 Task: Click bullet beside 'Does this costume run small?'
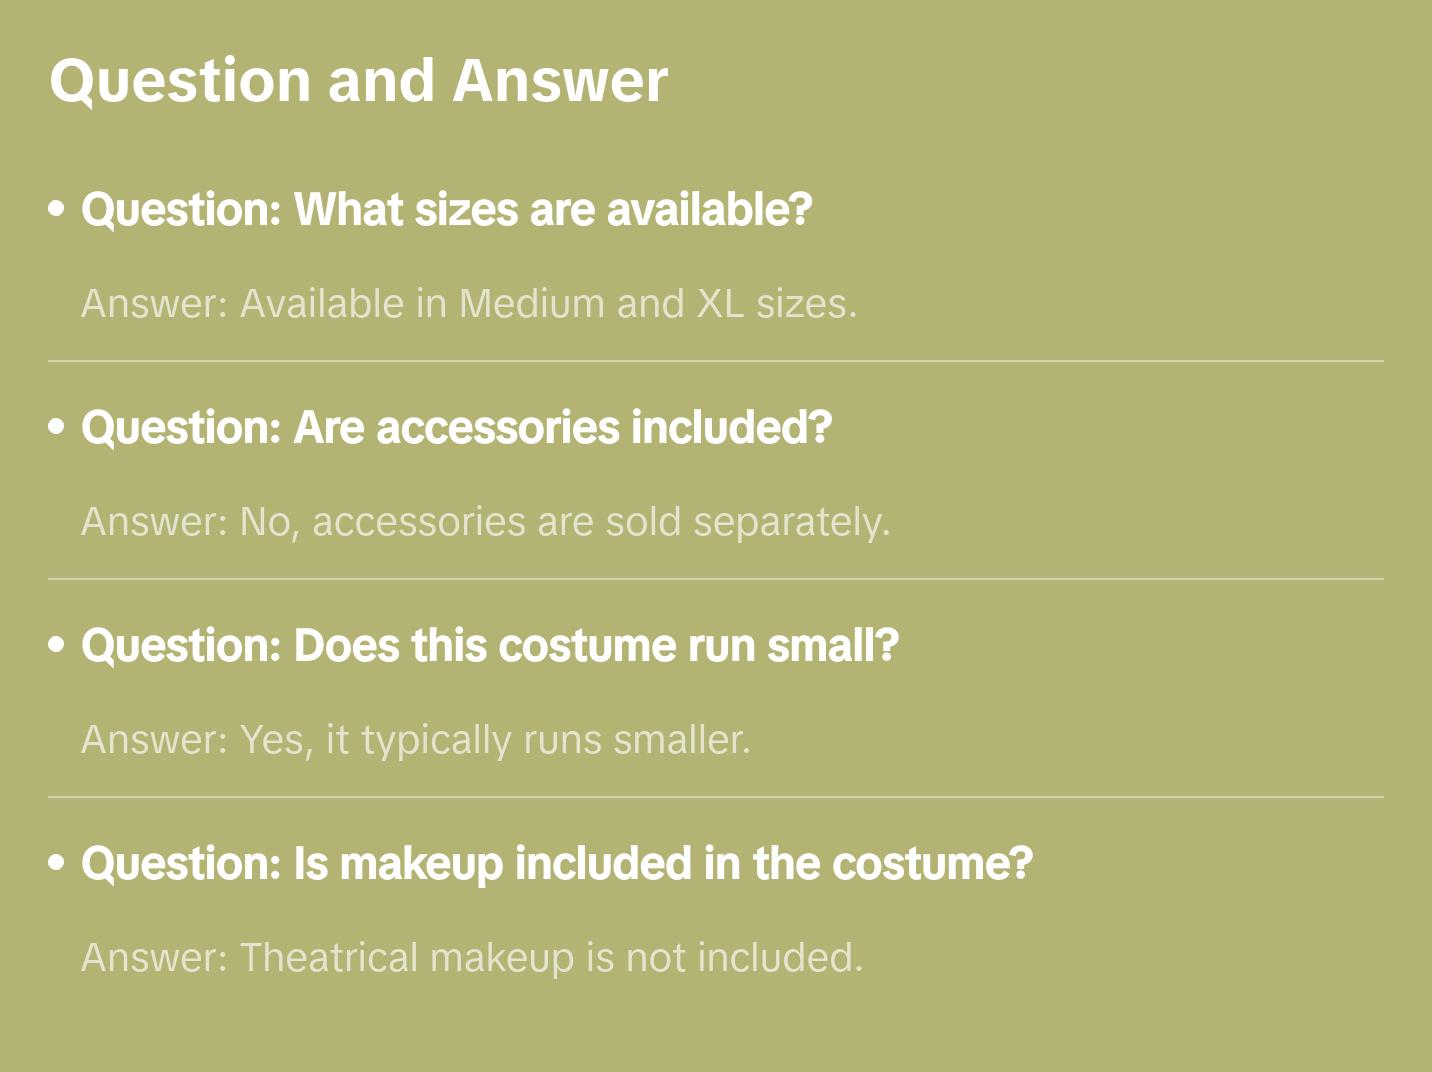coord(57,645)
